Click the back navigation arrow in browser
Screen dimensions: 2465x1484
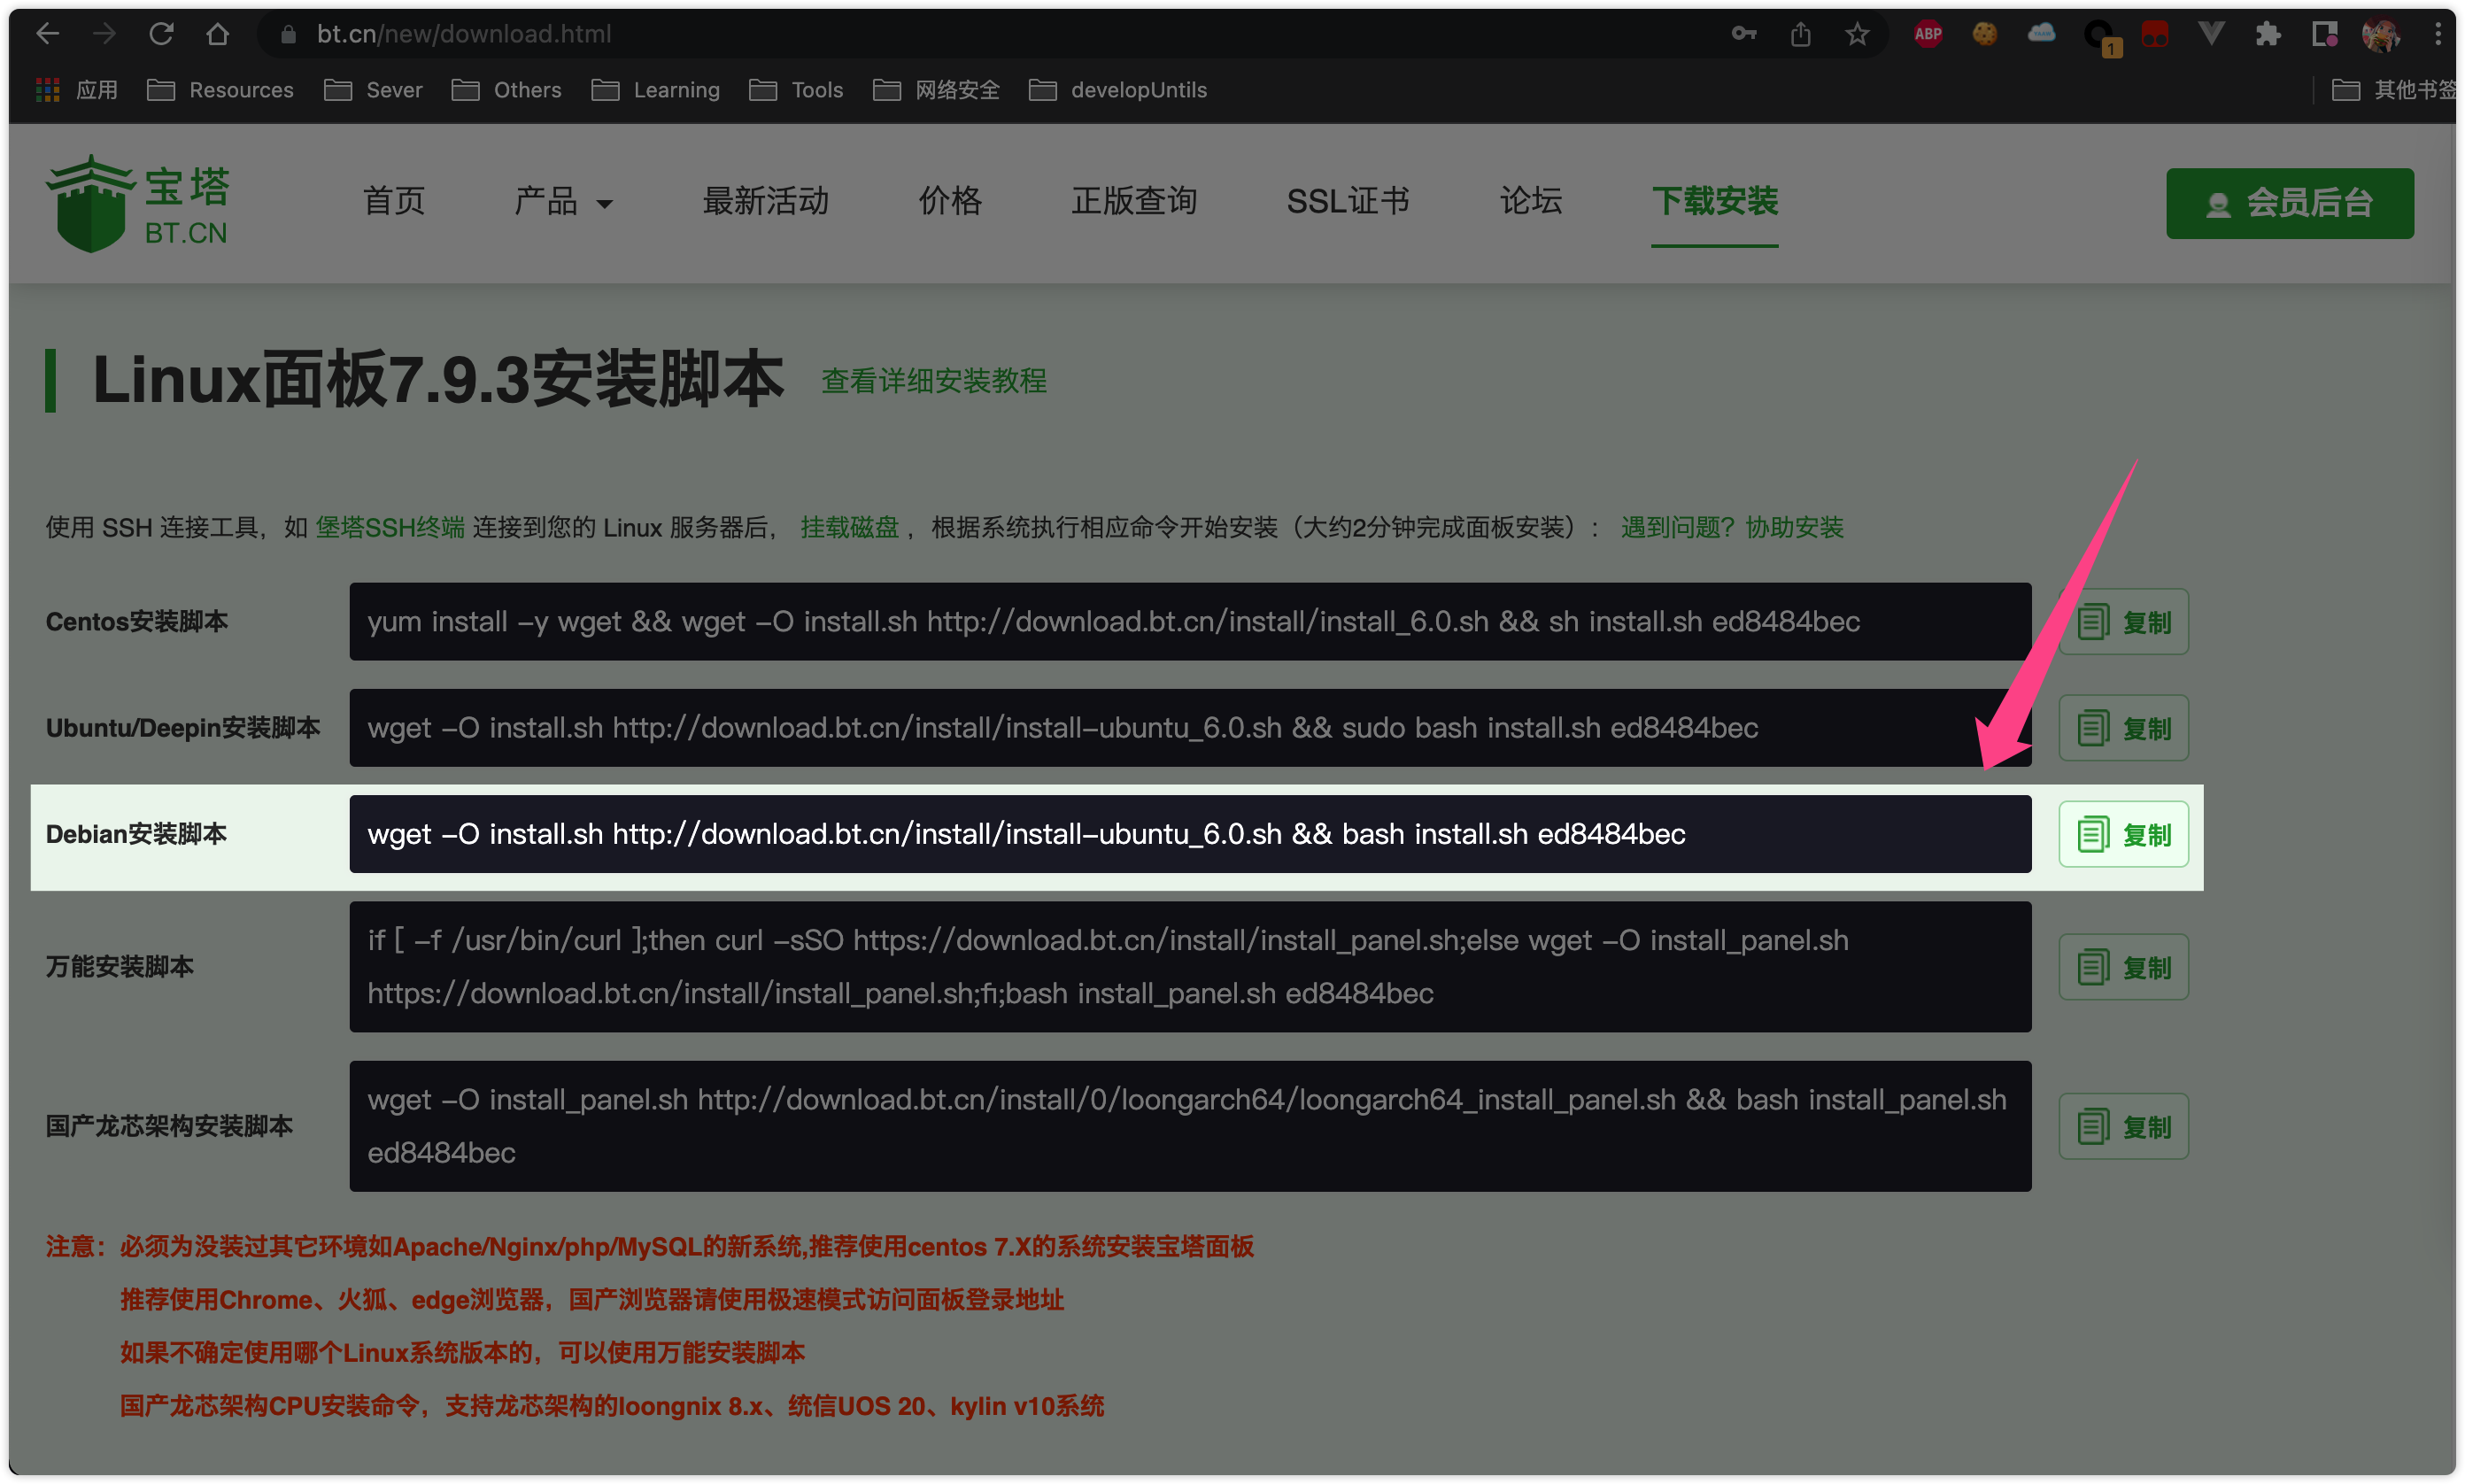click(x=48, y=30)
